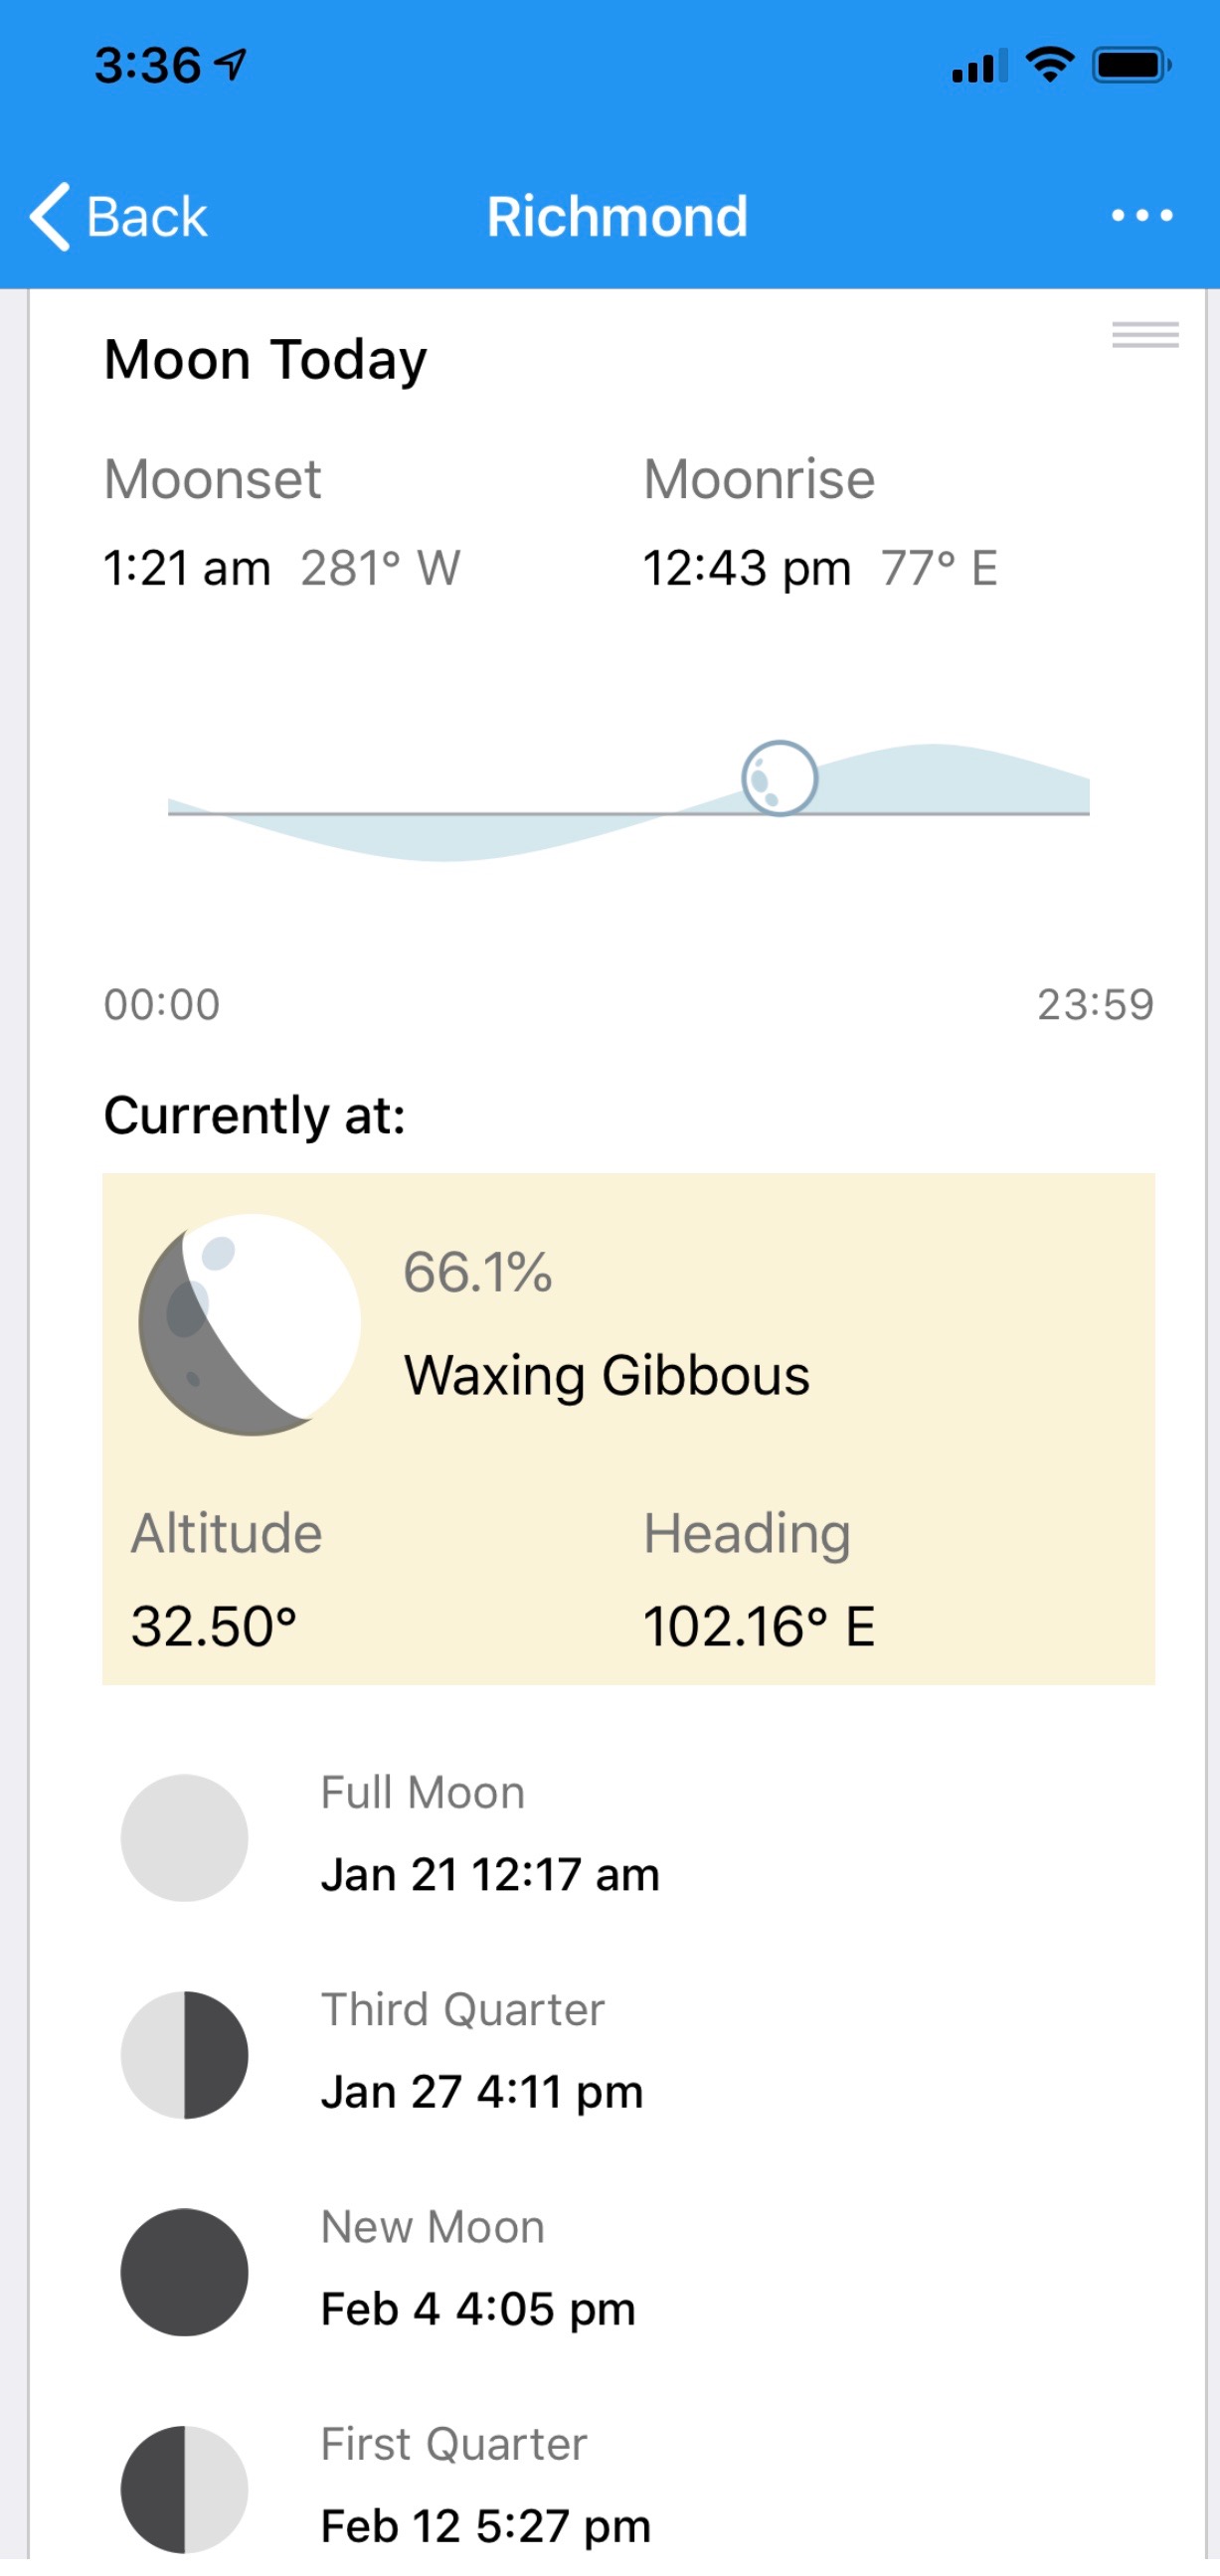Tap the Heading value 102.16° E

(759, 1626)
